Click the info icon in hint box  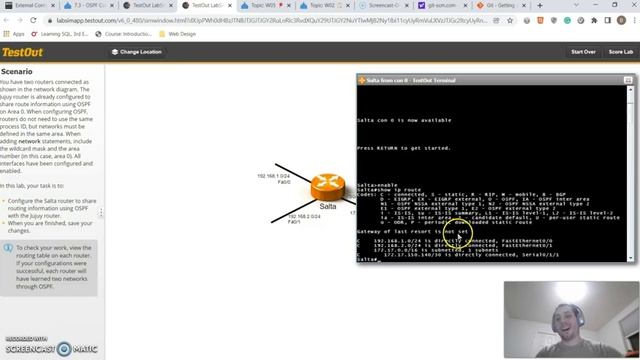click(x=8, y=248)
